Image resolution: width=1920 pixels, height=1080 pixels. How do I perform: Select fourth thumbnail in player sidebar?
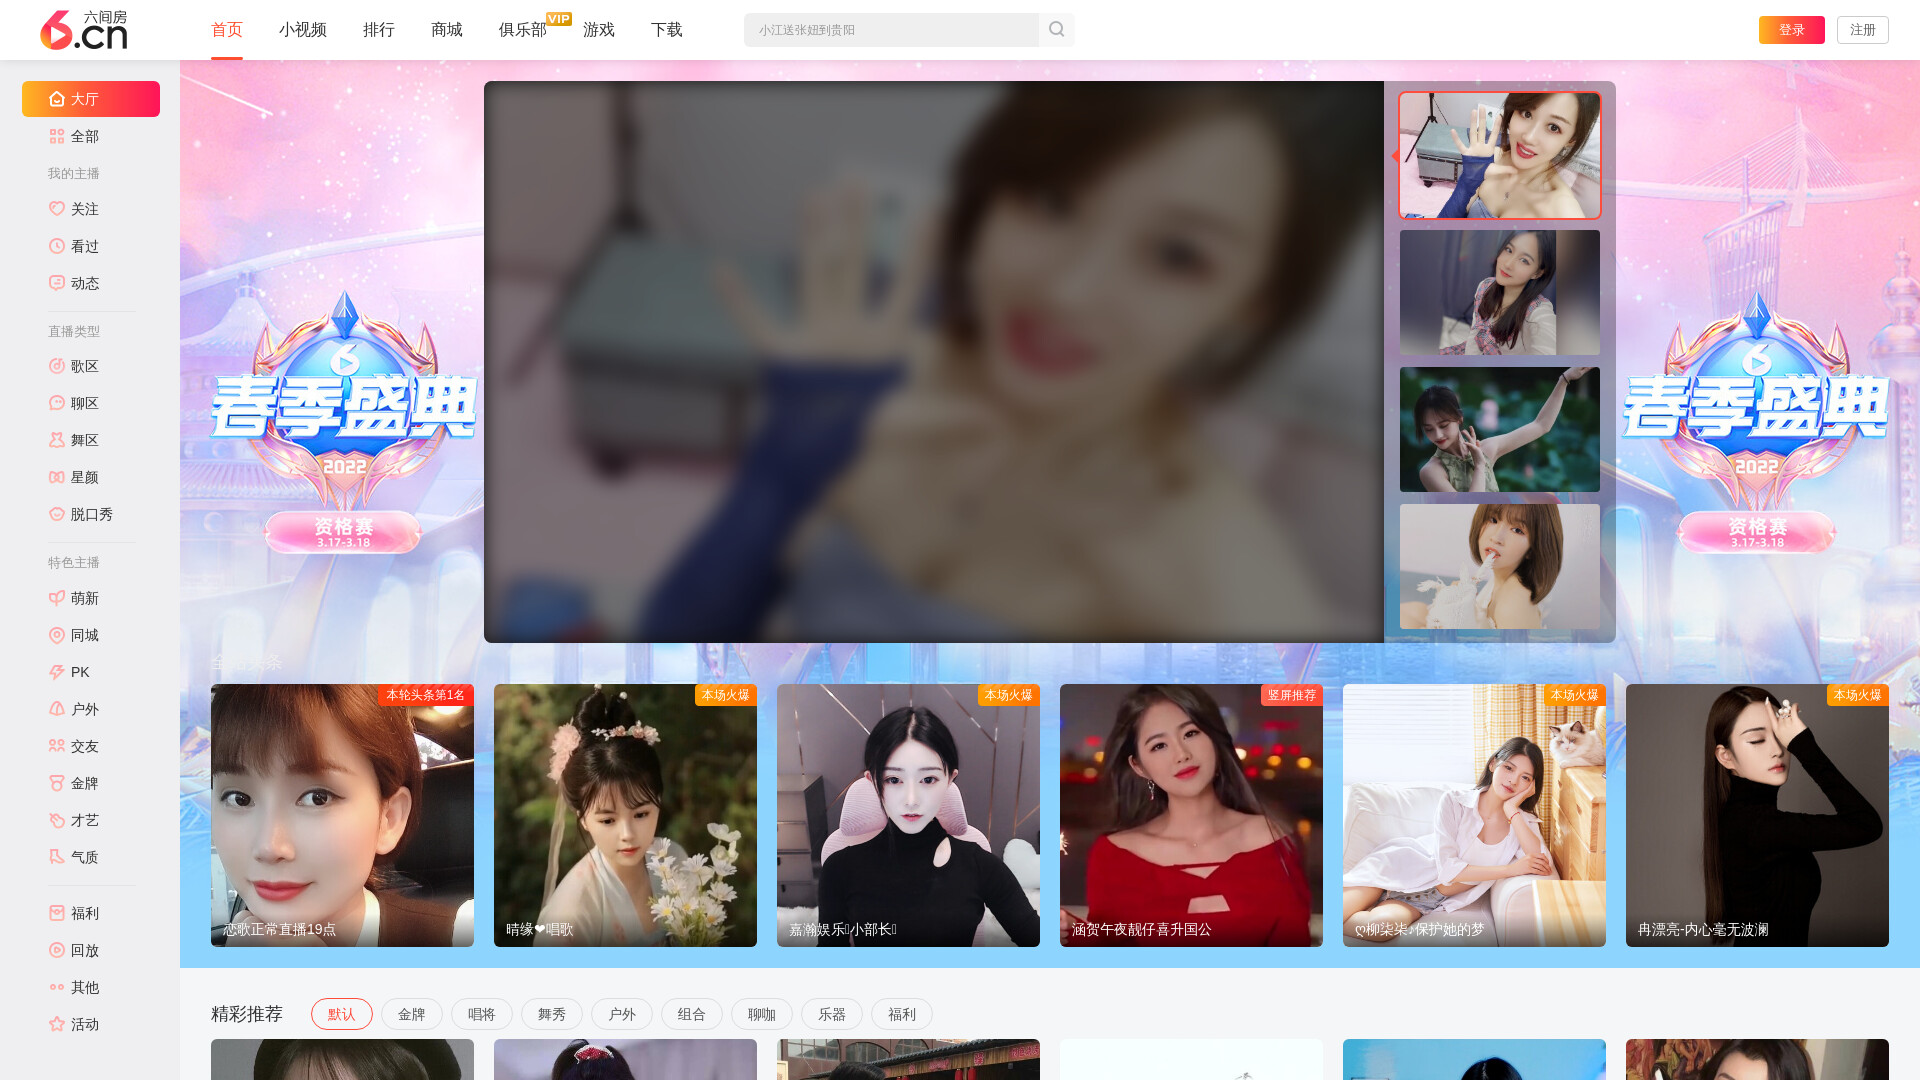1500,566
